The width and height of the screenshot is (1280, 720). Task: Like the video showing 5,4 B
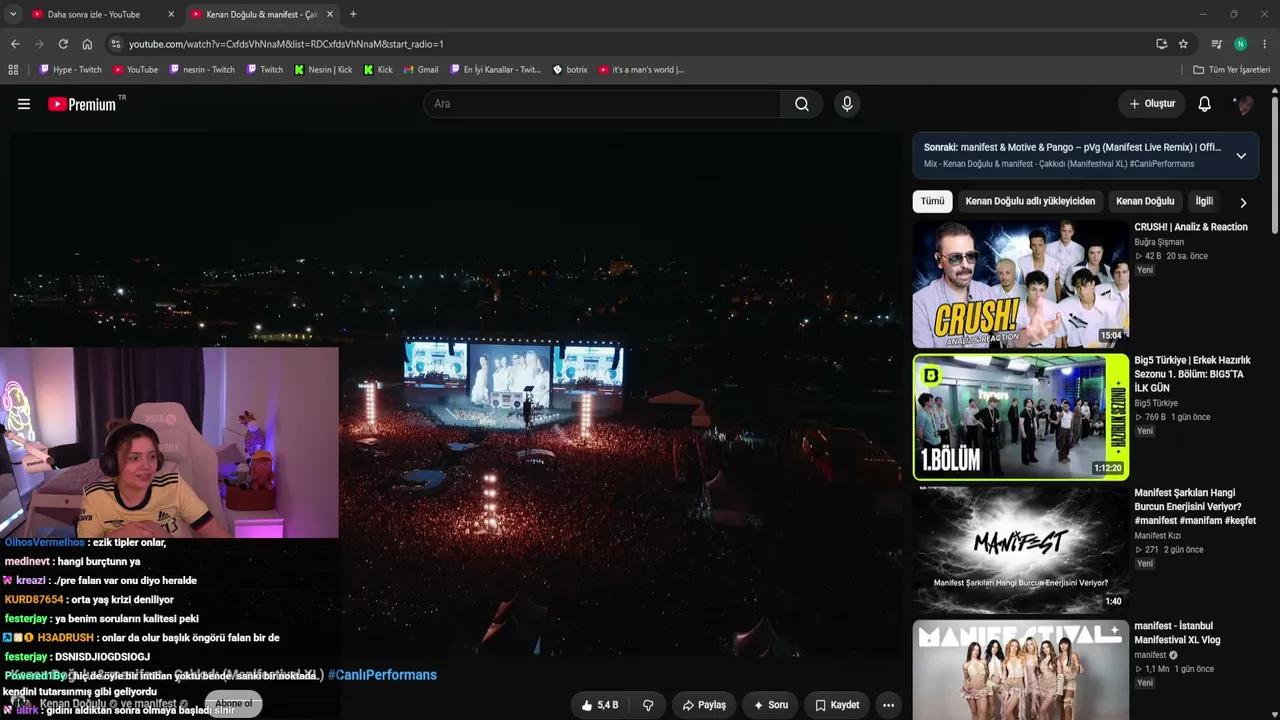[600, 705]
